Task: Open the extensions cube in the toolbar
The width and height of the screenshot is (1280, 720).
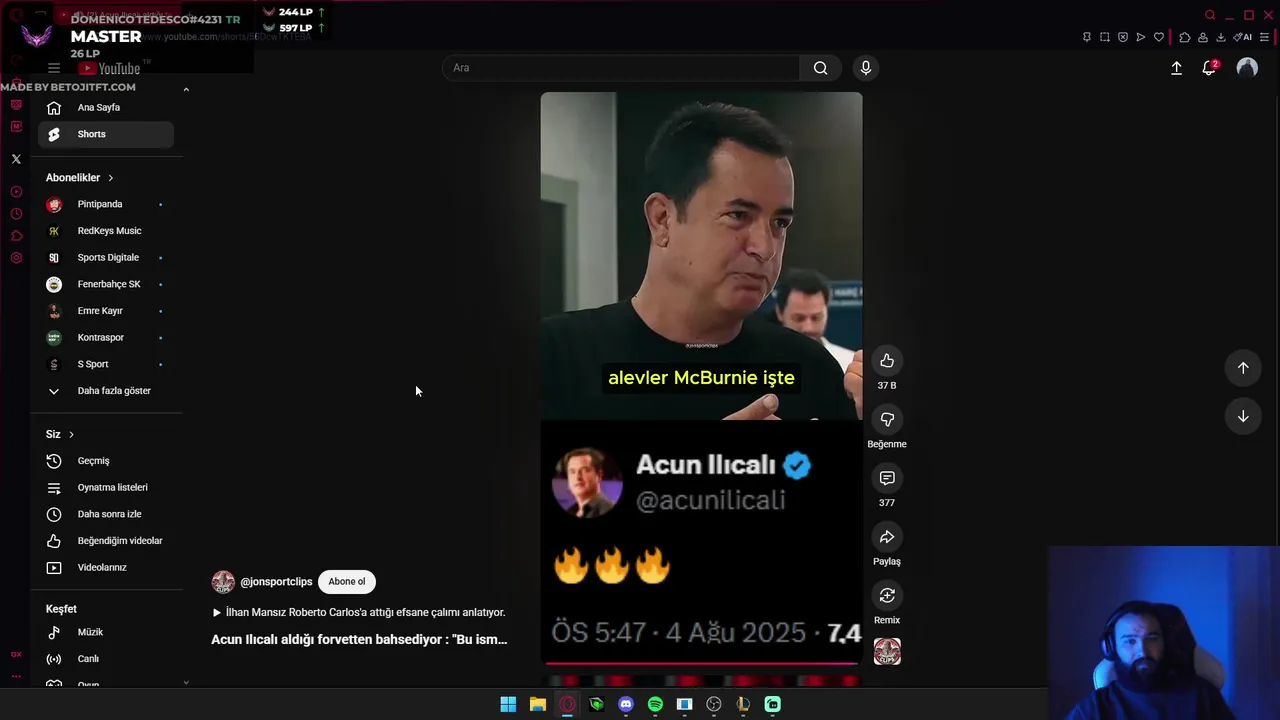Action: click(x=1185, y=37)
